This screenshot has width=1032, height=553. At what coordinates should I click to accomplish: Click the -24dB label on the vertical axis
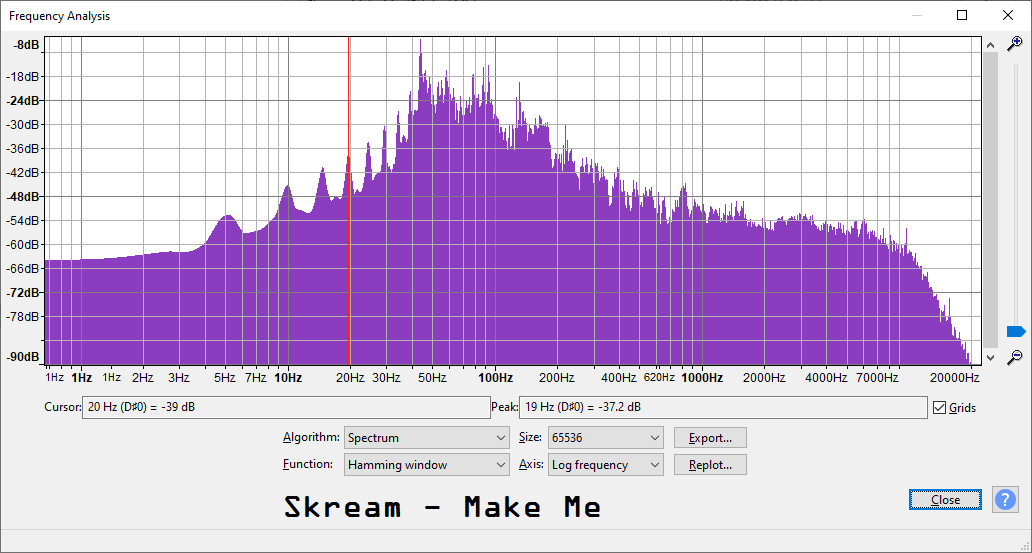pyautogui.click(x=24, y=101)
